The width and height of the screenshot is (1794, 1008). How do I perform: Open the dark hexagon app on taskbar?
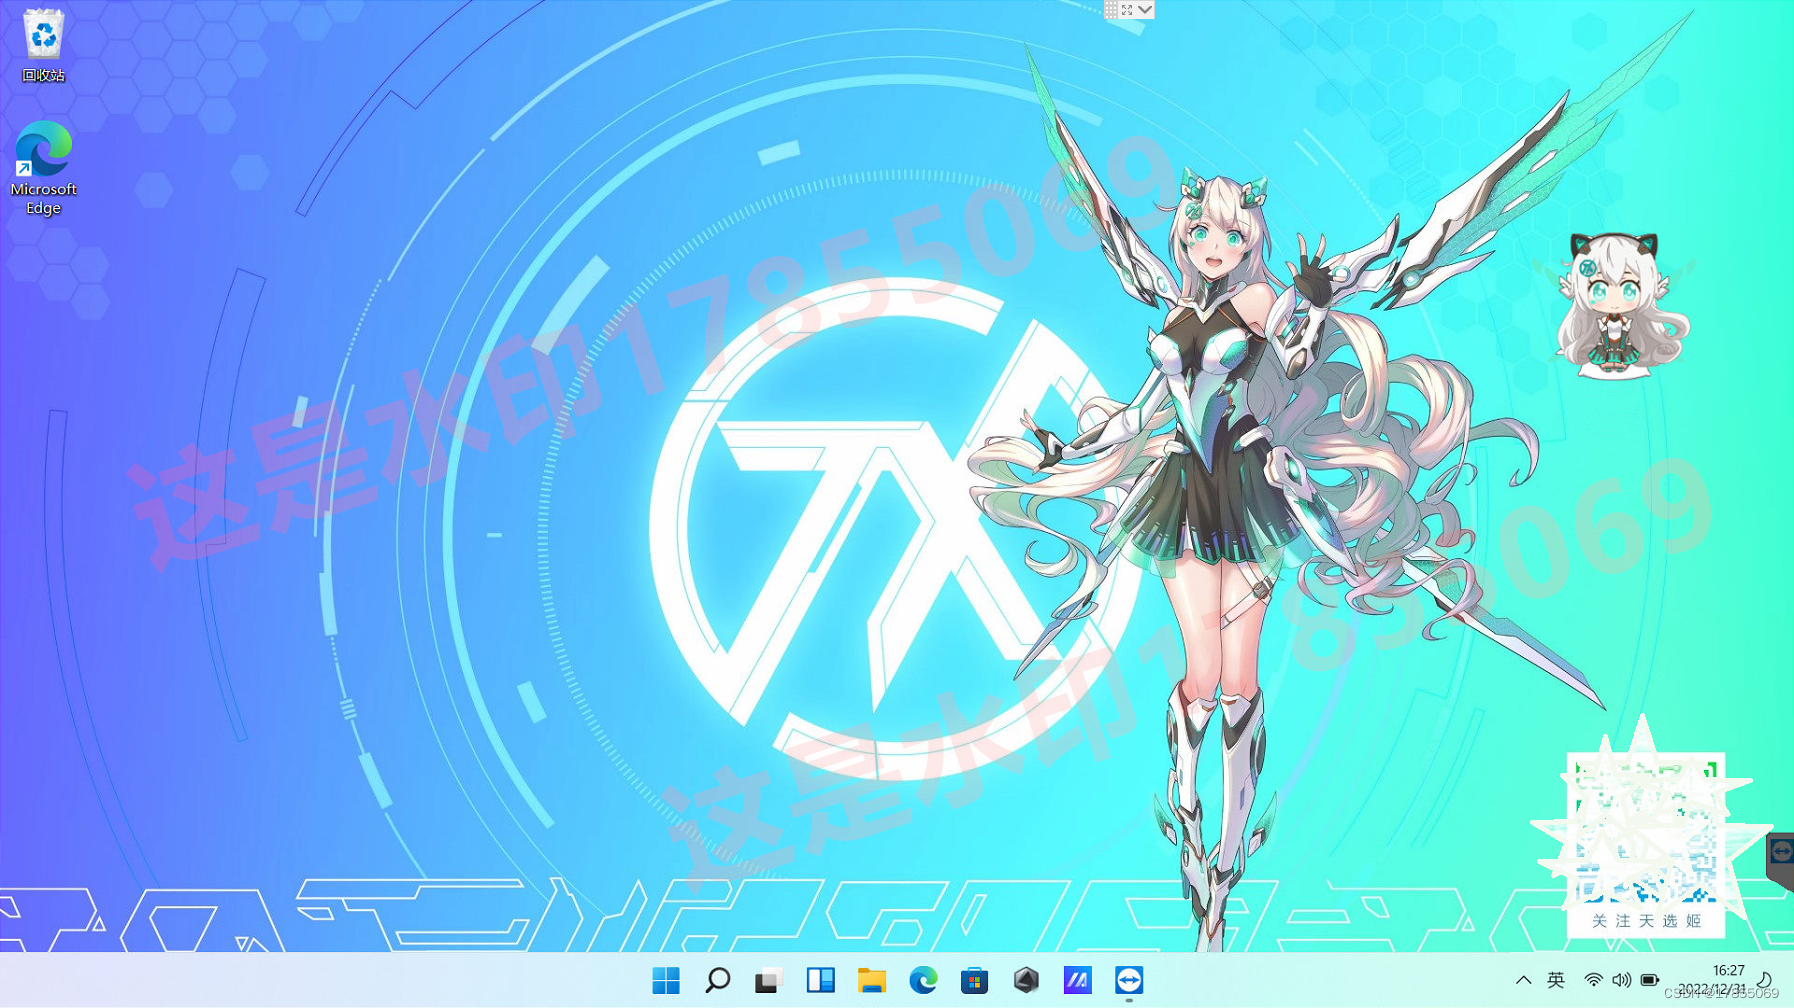(x=1026, y=980)
